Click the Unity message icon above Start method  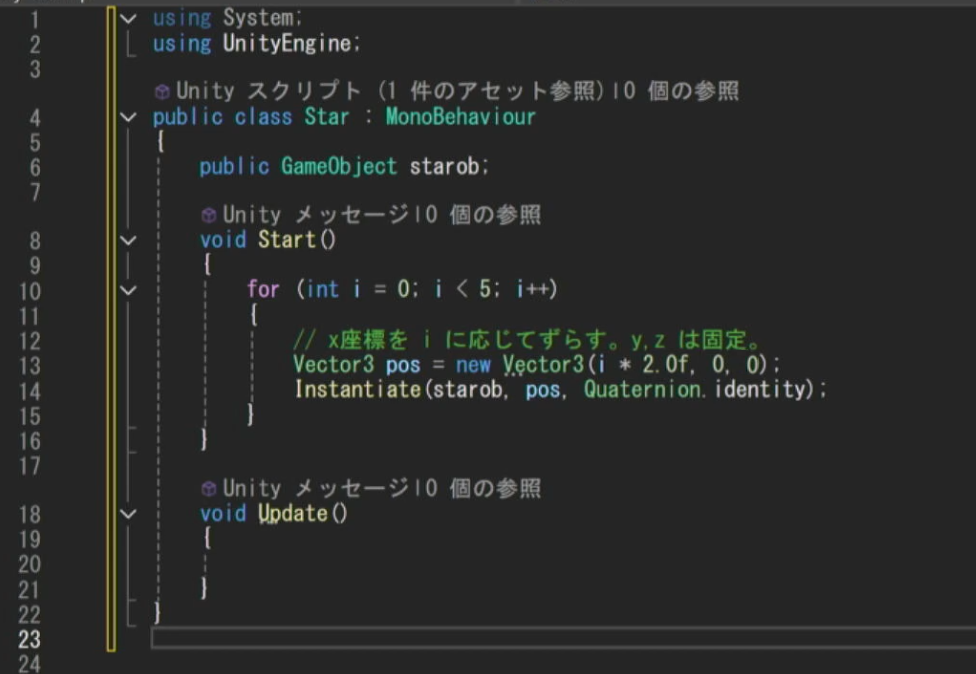(x=208, y=215)
